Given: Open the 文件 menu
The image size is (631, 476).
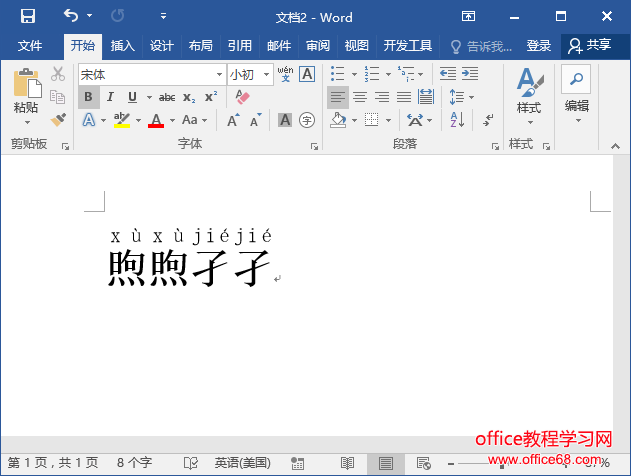Looking at the screenshot, I should point(30,45).
